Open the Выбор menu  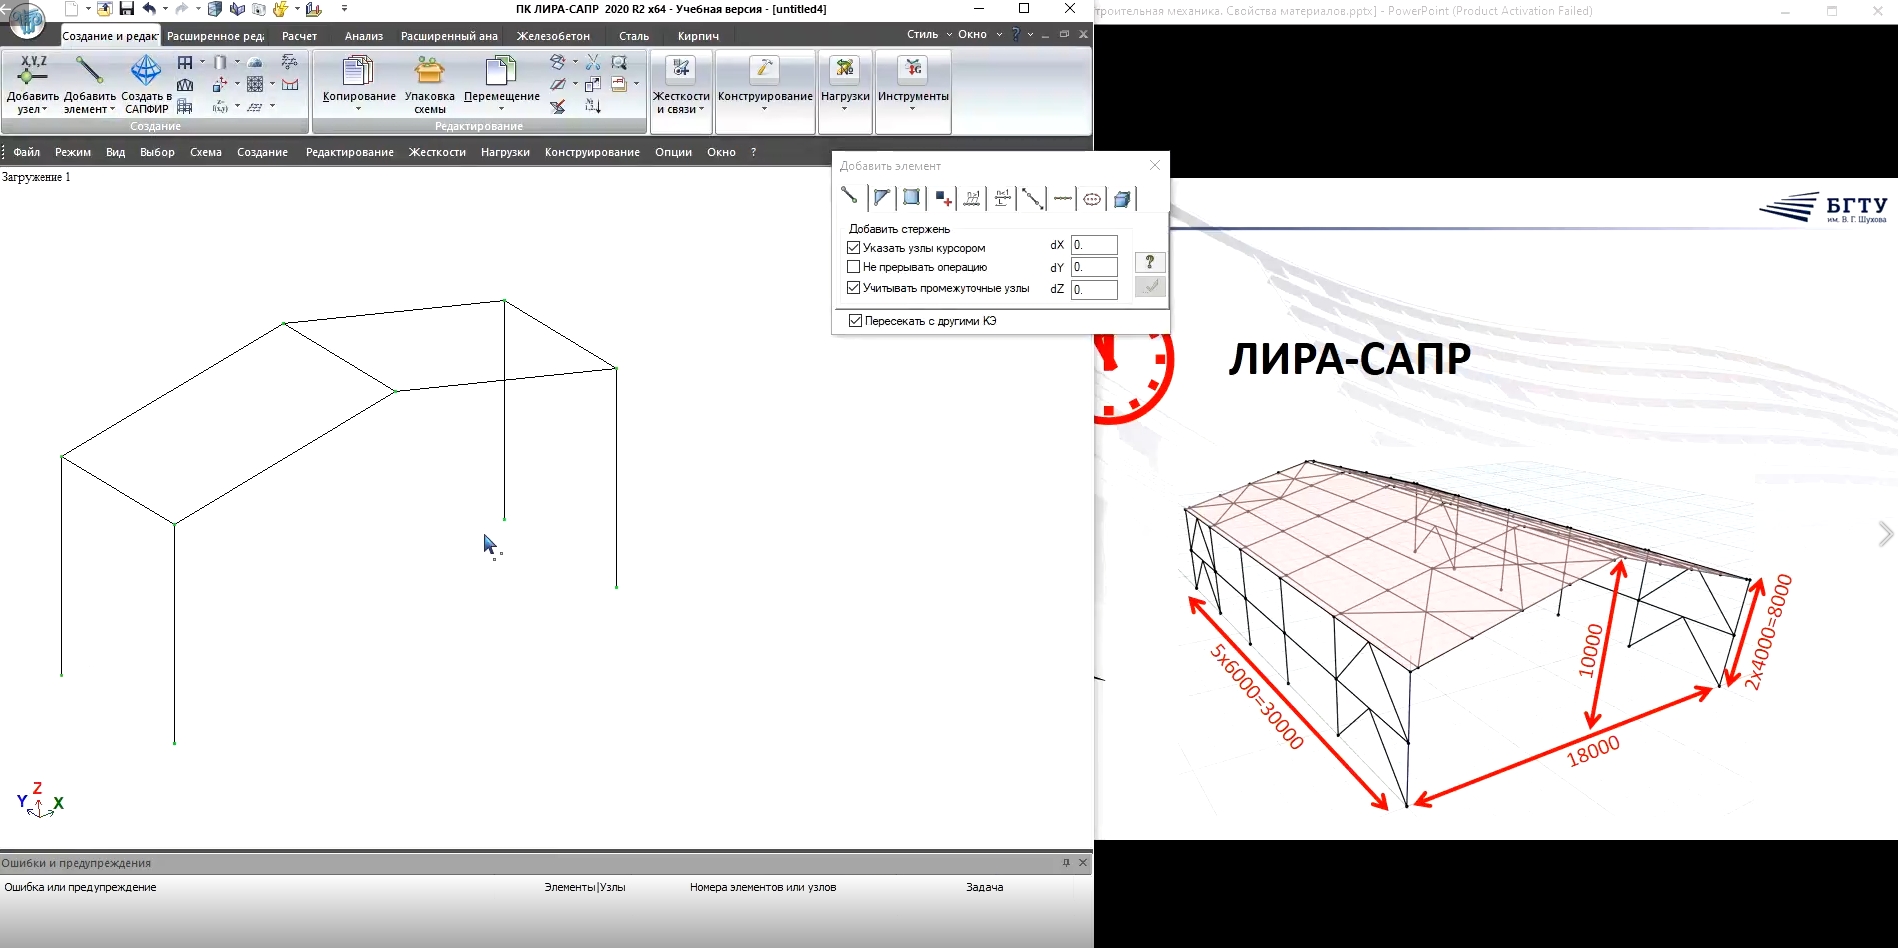(x=157, y=152)
